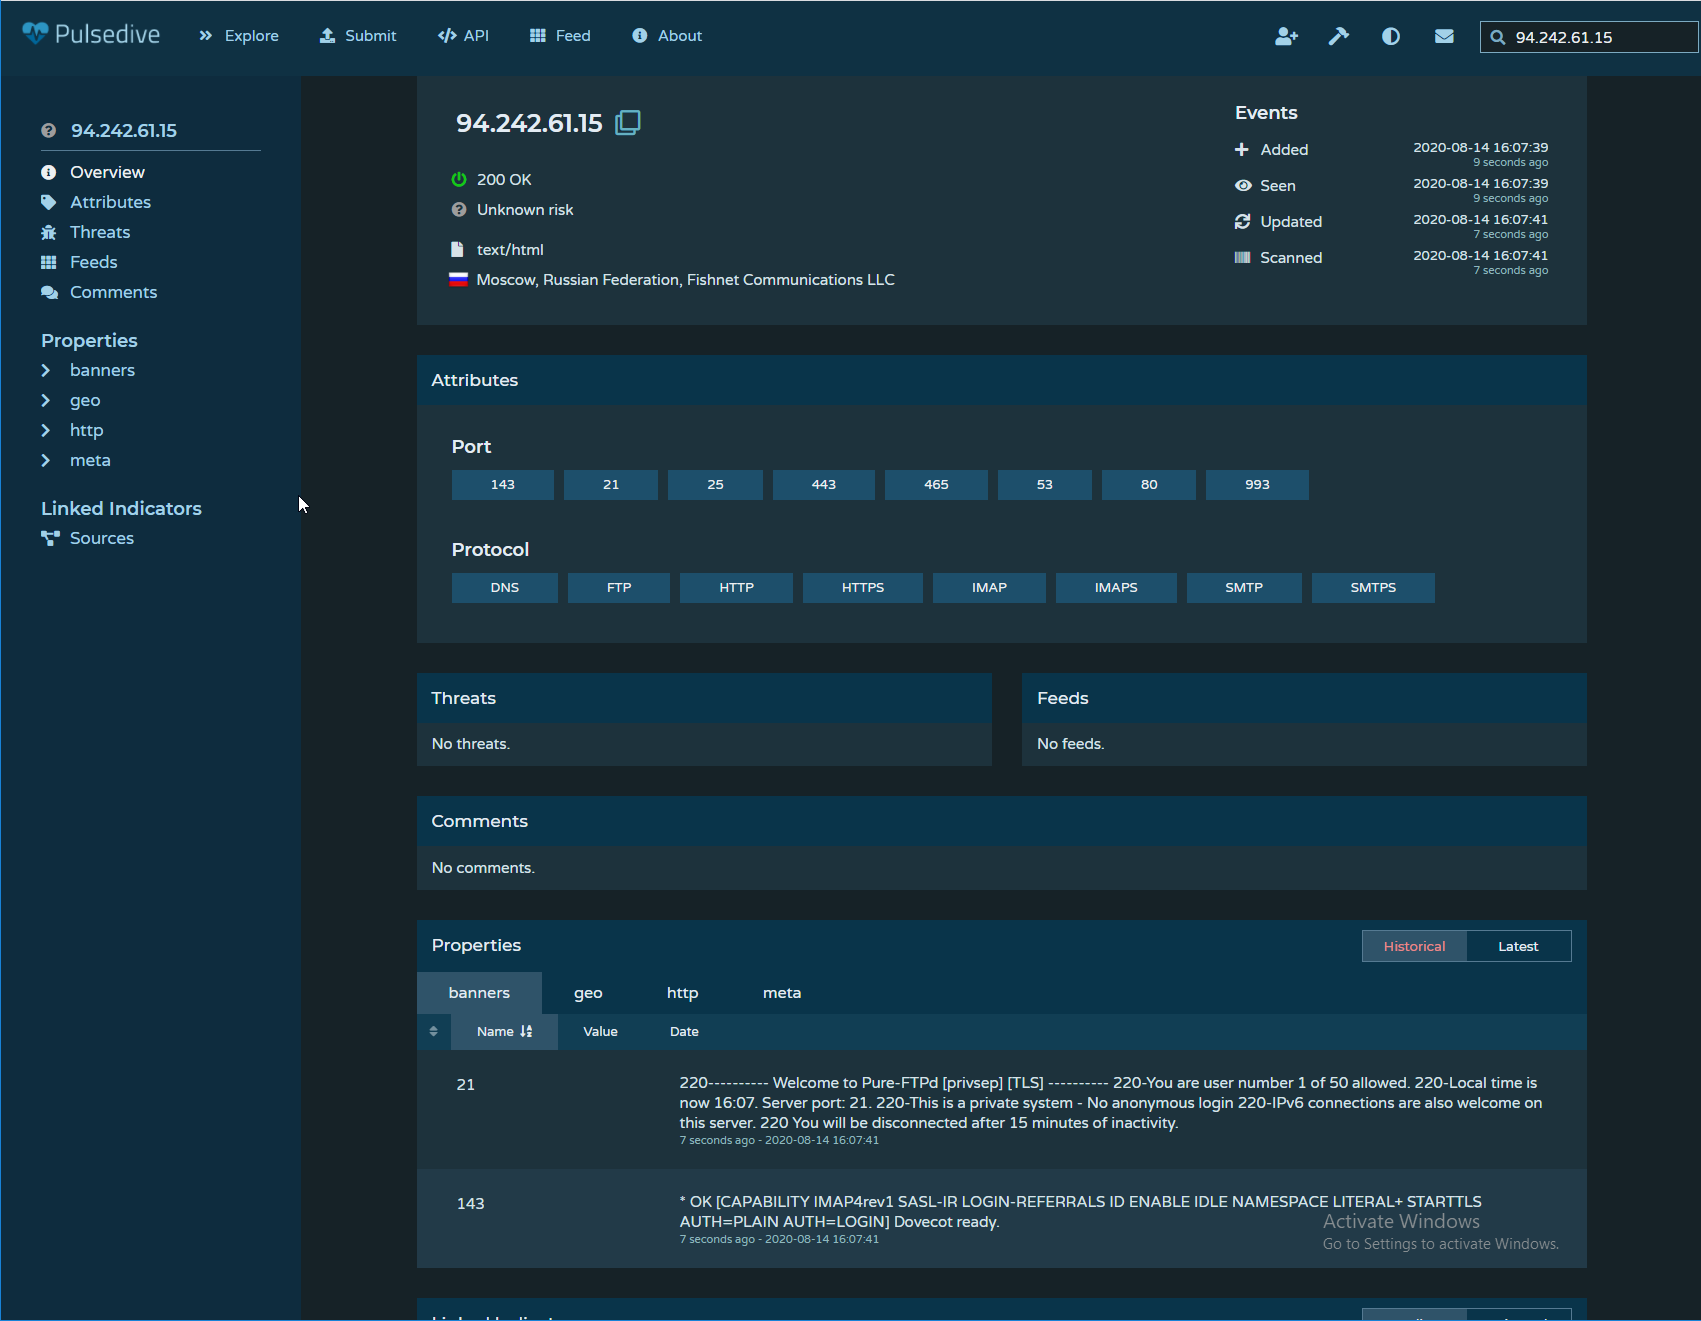Click the Feeds grid icon in sidebar

pyautogui.click(x=48, y=262)
